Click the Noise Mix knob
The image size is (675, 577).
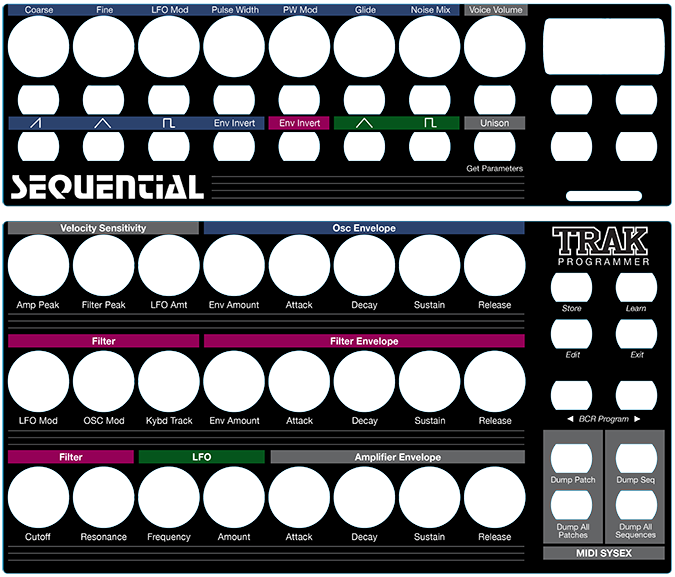(430, 47)
